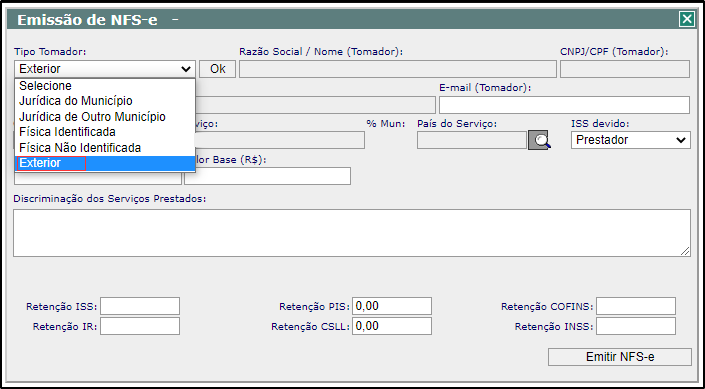The width and height of the screenshot is (705, 389).
Task: Click the ISS devido label
Action: point(600,123)
